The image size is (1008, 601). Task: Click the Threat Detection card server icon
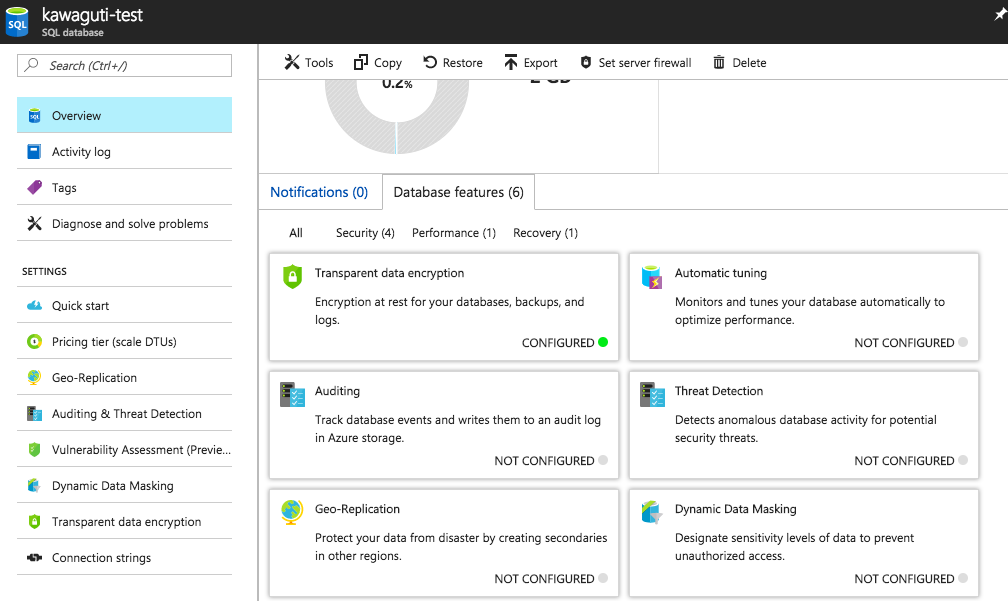[652, 395]
